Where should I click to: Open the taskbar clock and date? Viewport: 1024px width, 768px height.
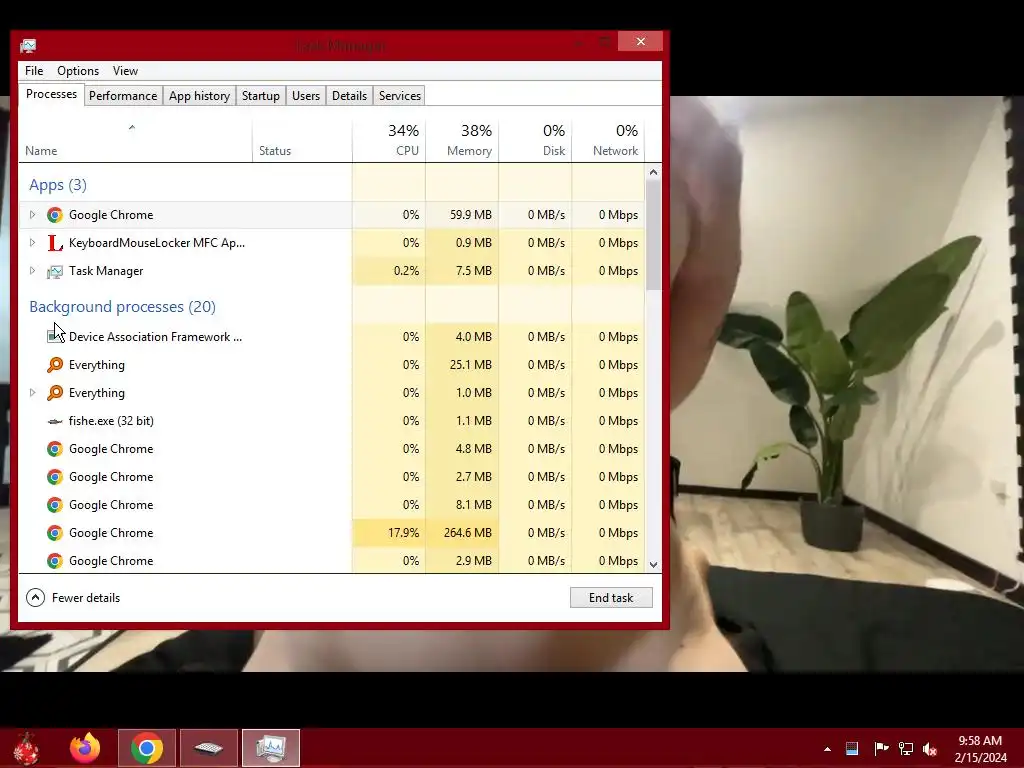[x=980, y=749]
